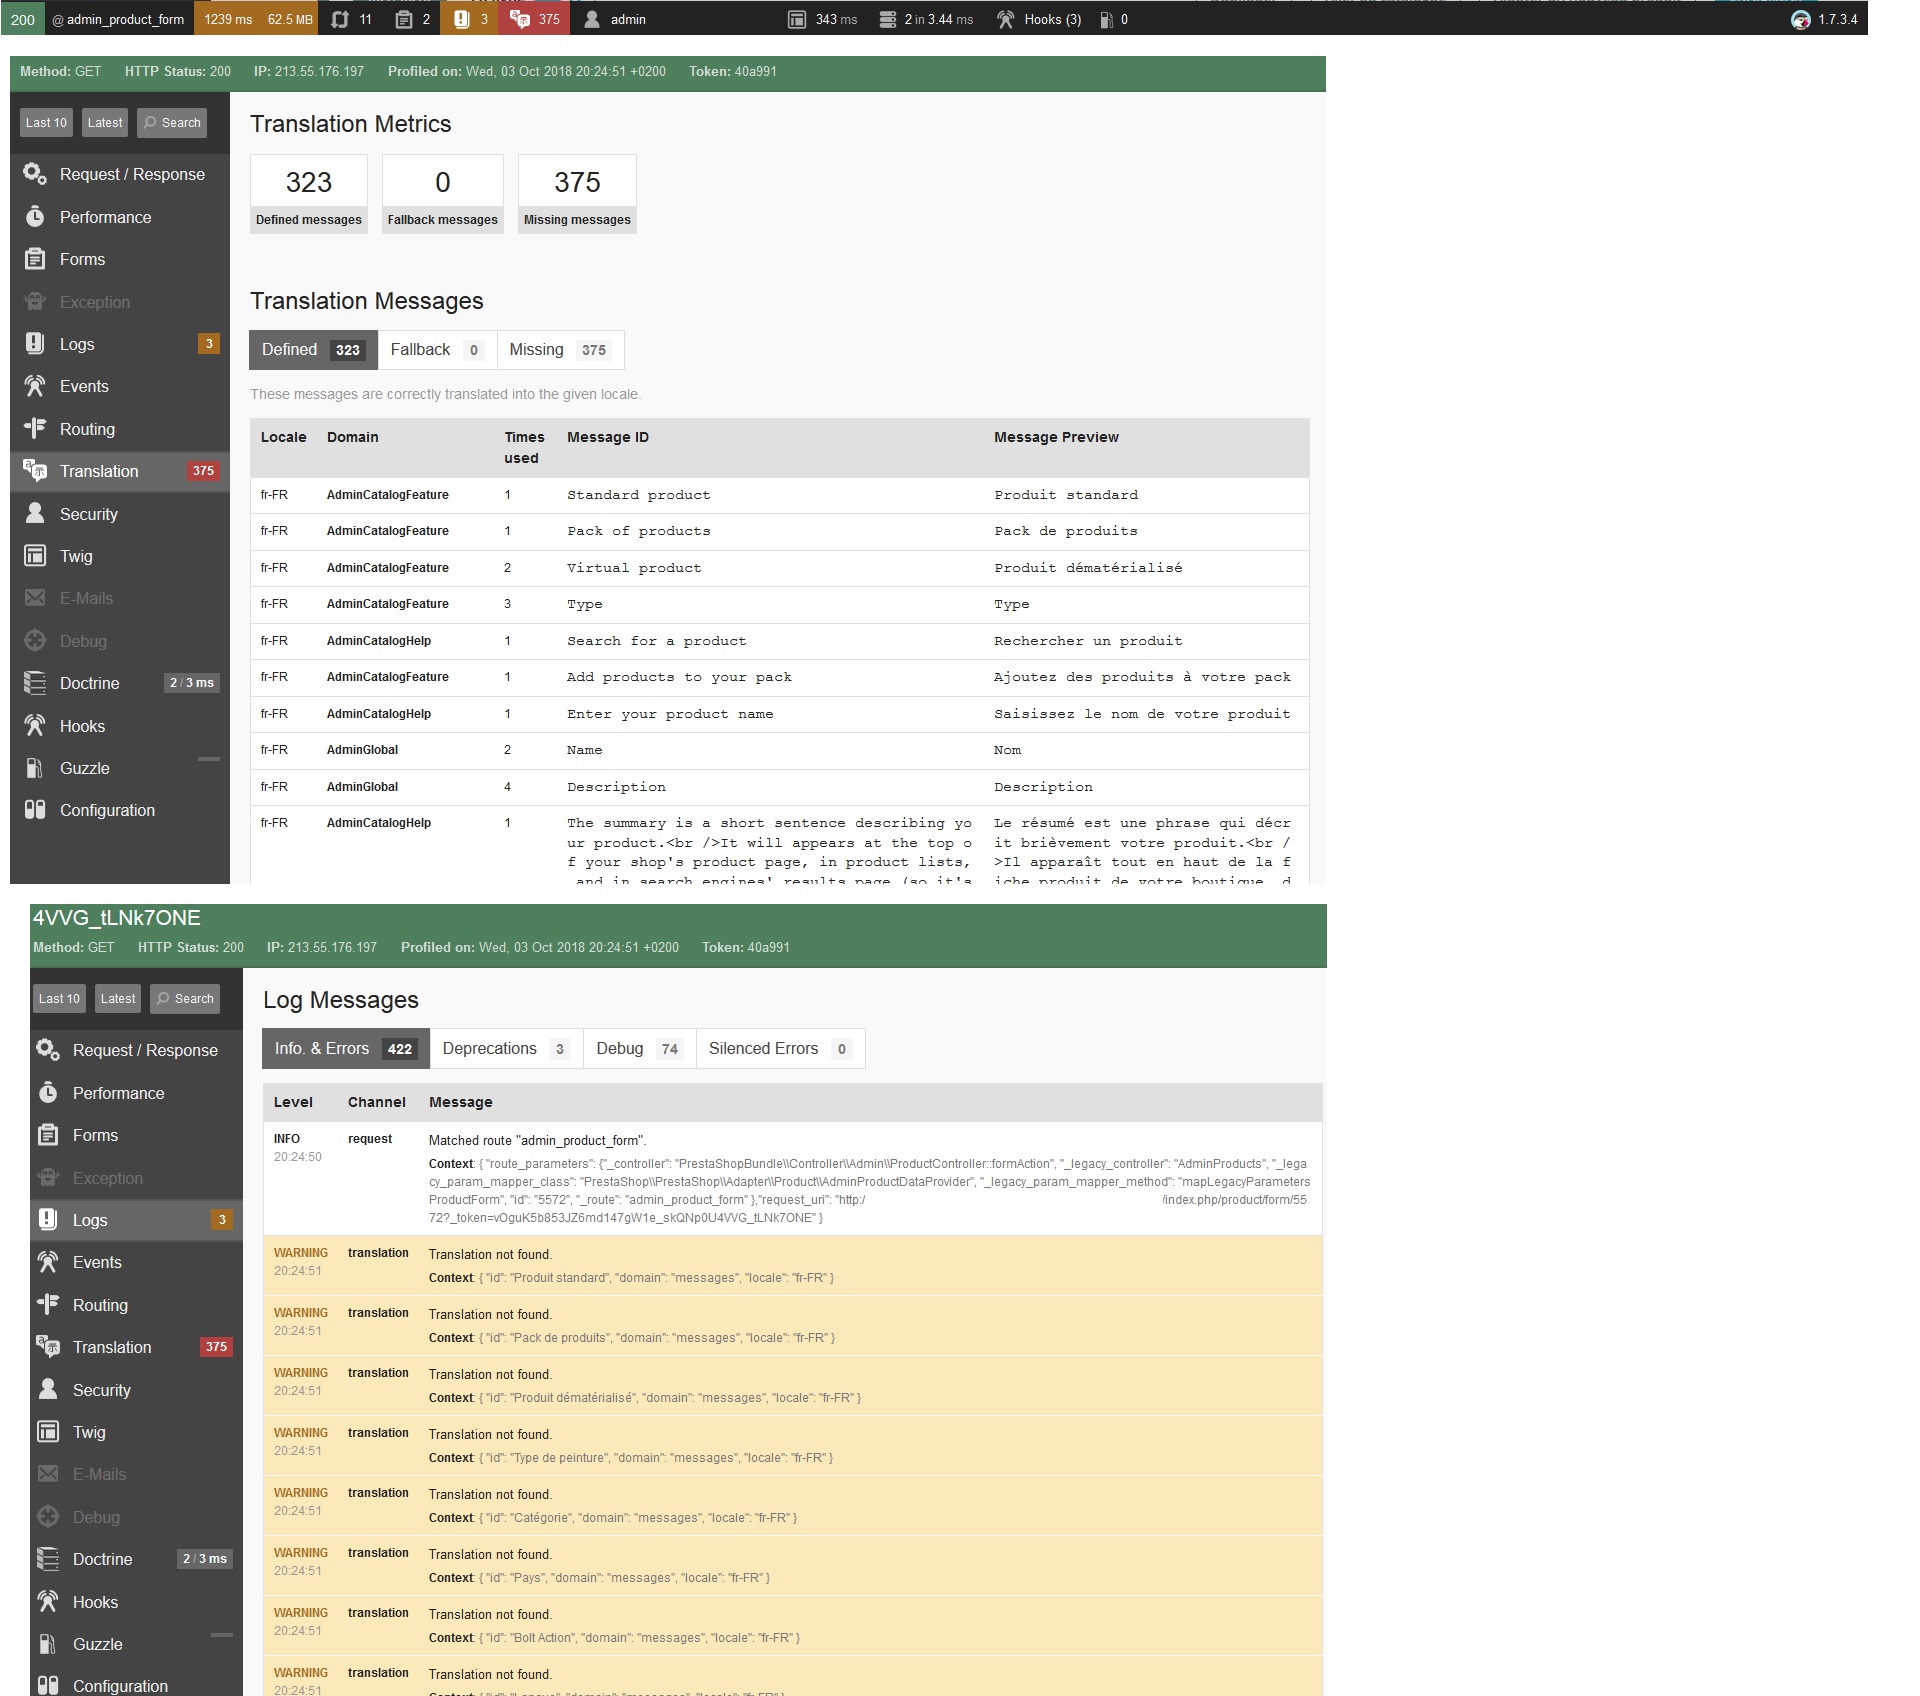Screen dimensions: 1920x1696
Task: Open the Deprecations tab in Log Messages
Action: click(506, 1049)
